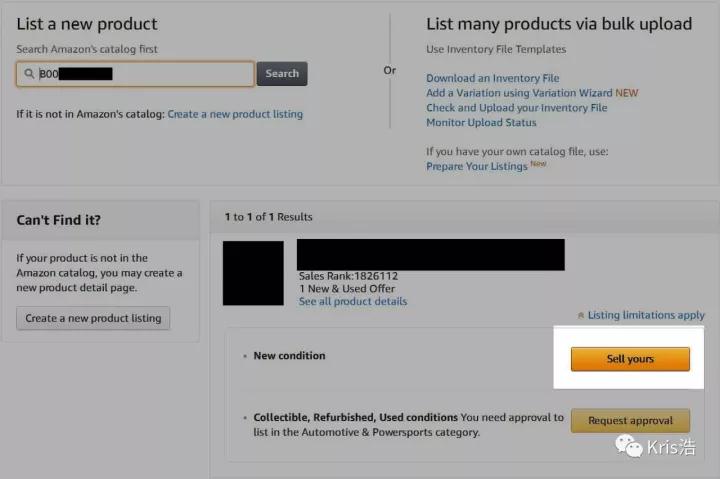Click the New condition label
This screenshot has height=479, width=720.
pos(289,356)
